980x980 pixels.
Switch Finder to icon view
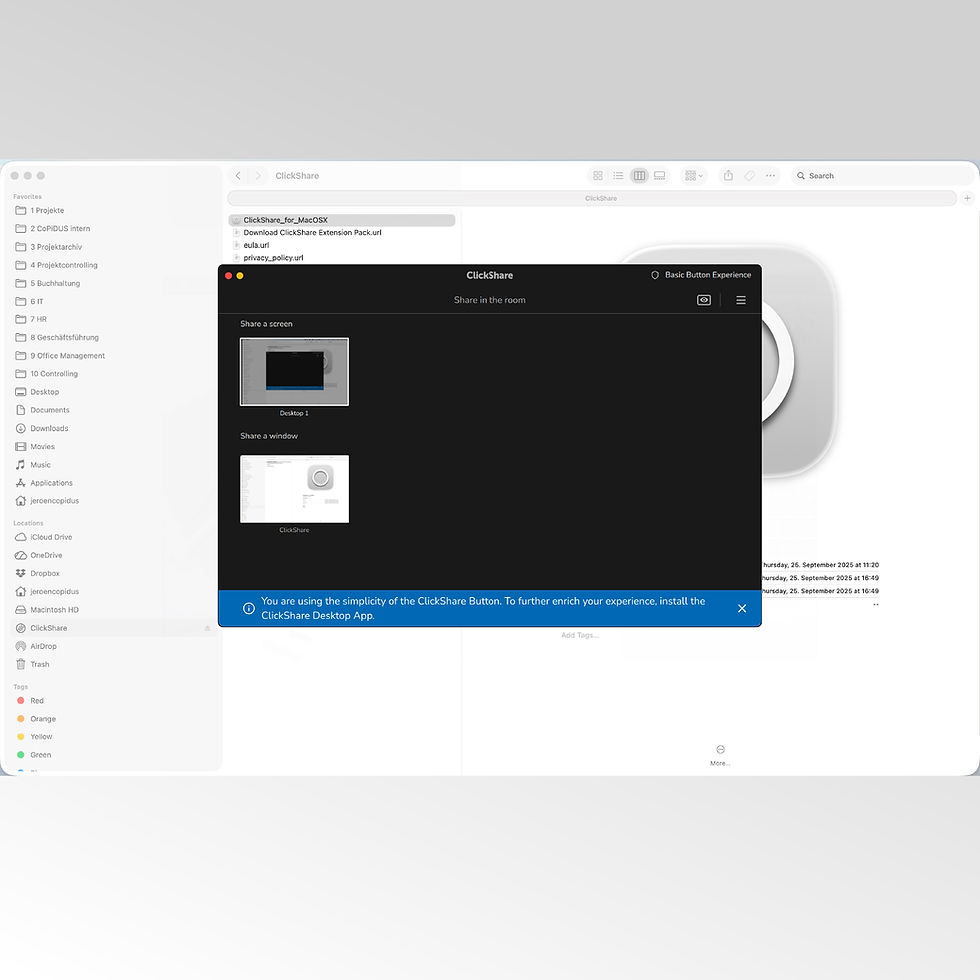598,176
